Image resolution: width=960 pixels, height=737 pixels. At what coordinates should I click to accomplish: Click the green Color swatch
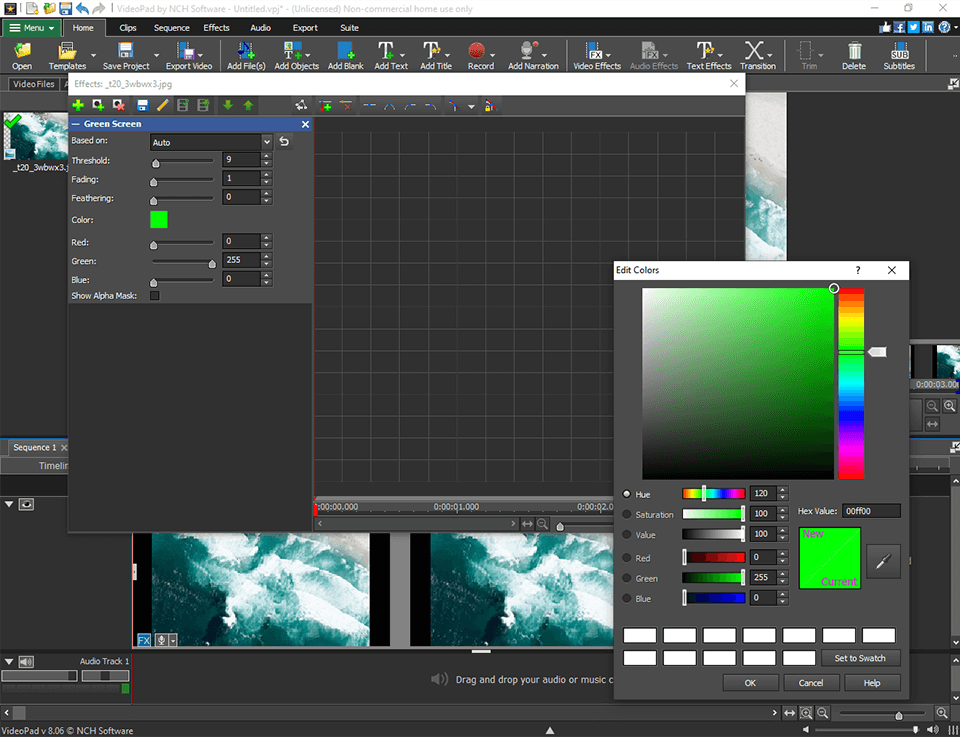coord(158,219)
